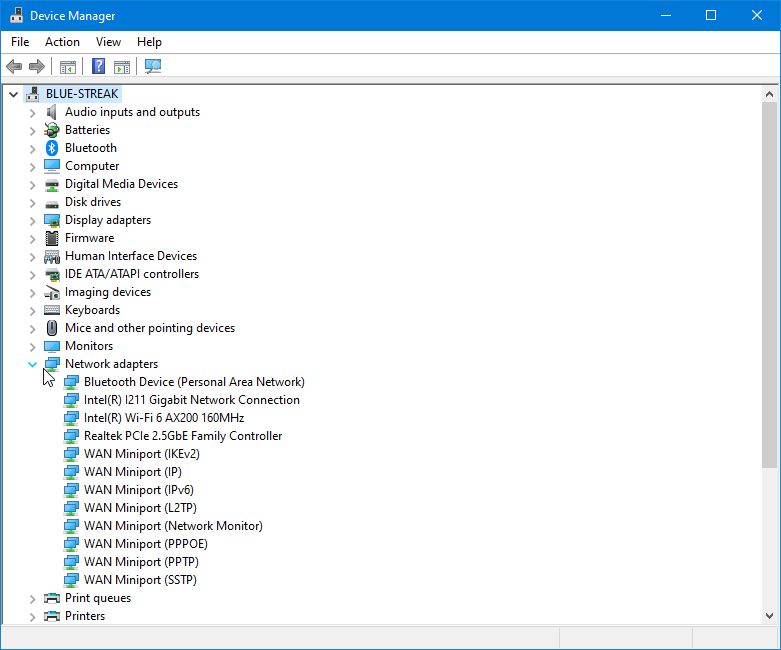Viewport: 781px width, 650px height.
Task: Click the Keyboards icon
Action: pos(52,310)
